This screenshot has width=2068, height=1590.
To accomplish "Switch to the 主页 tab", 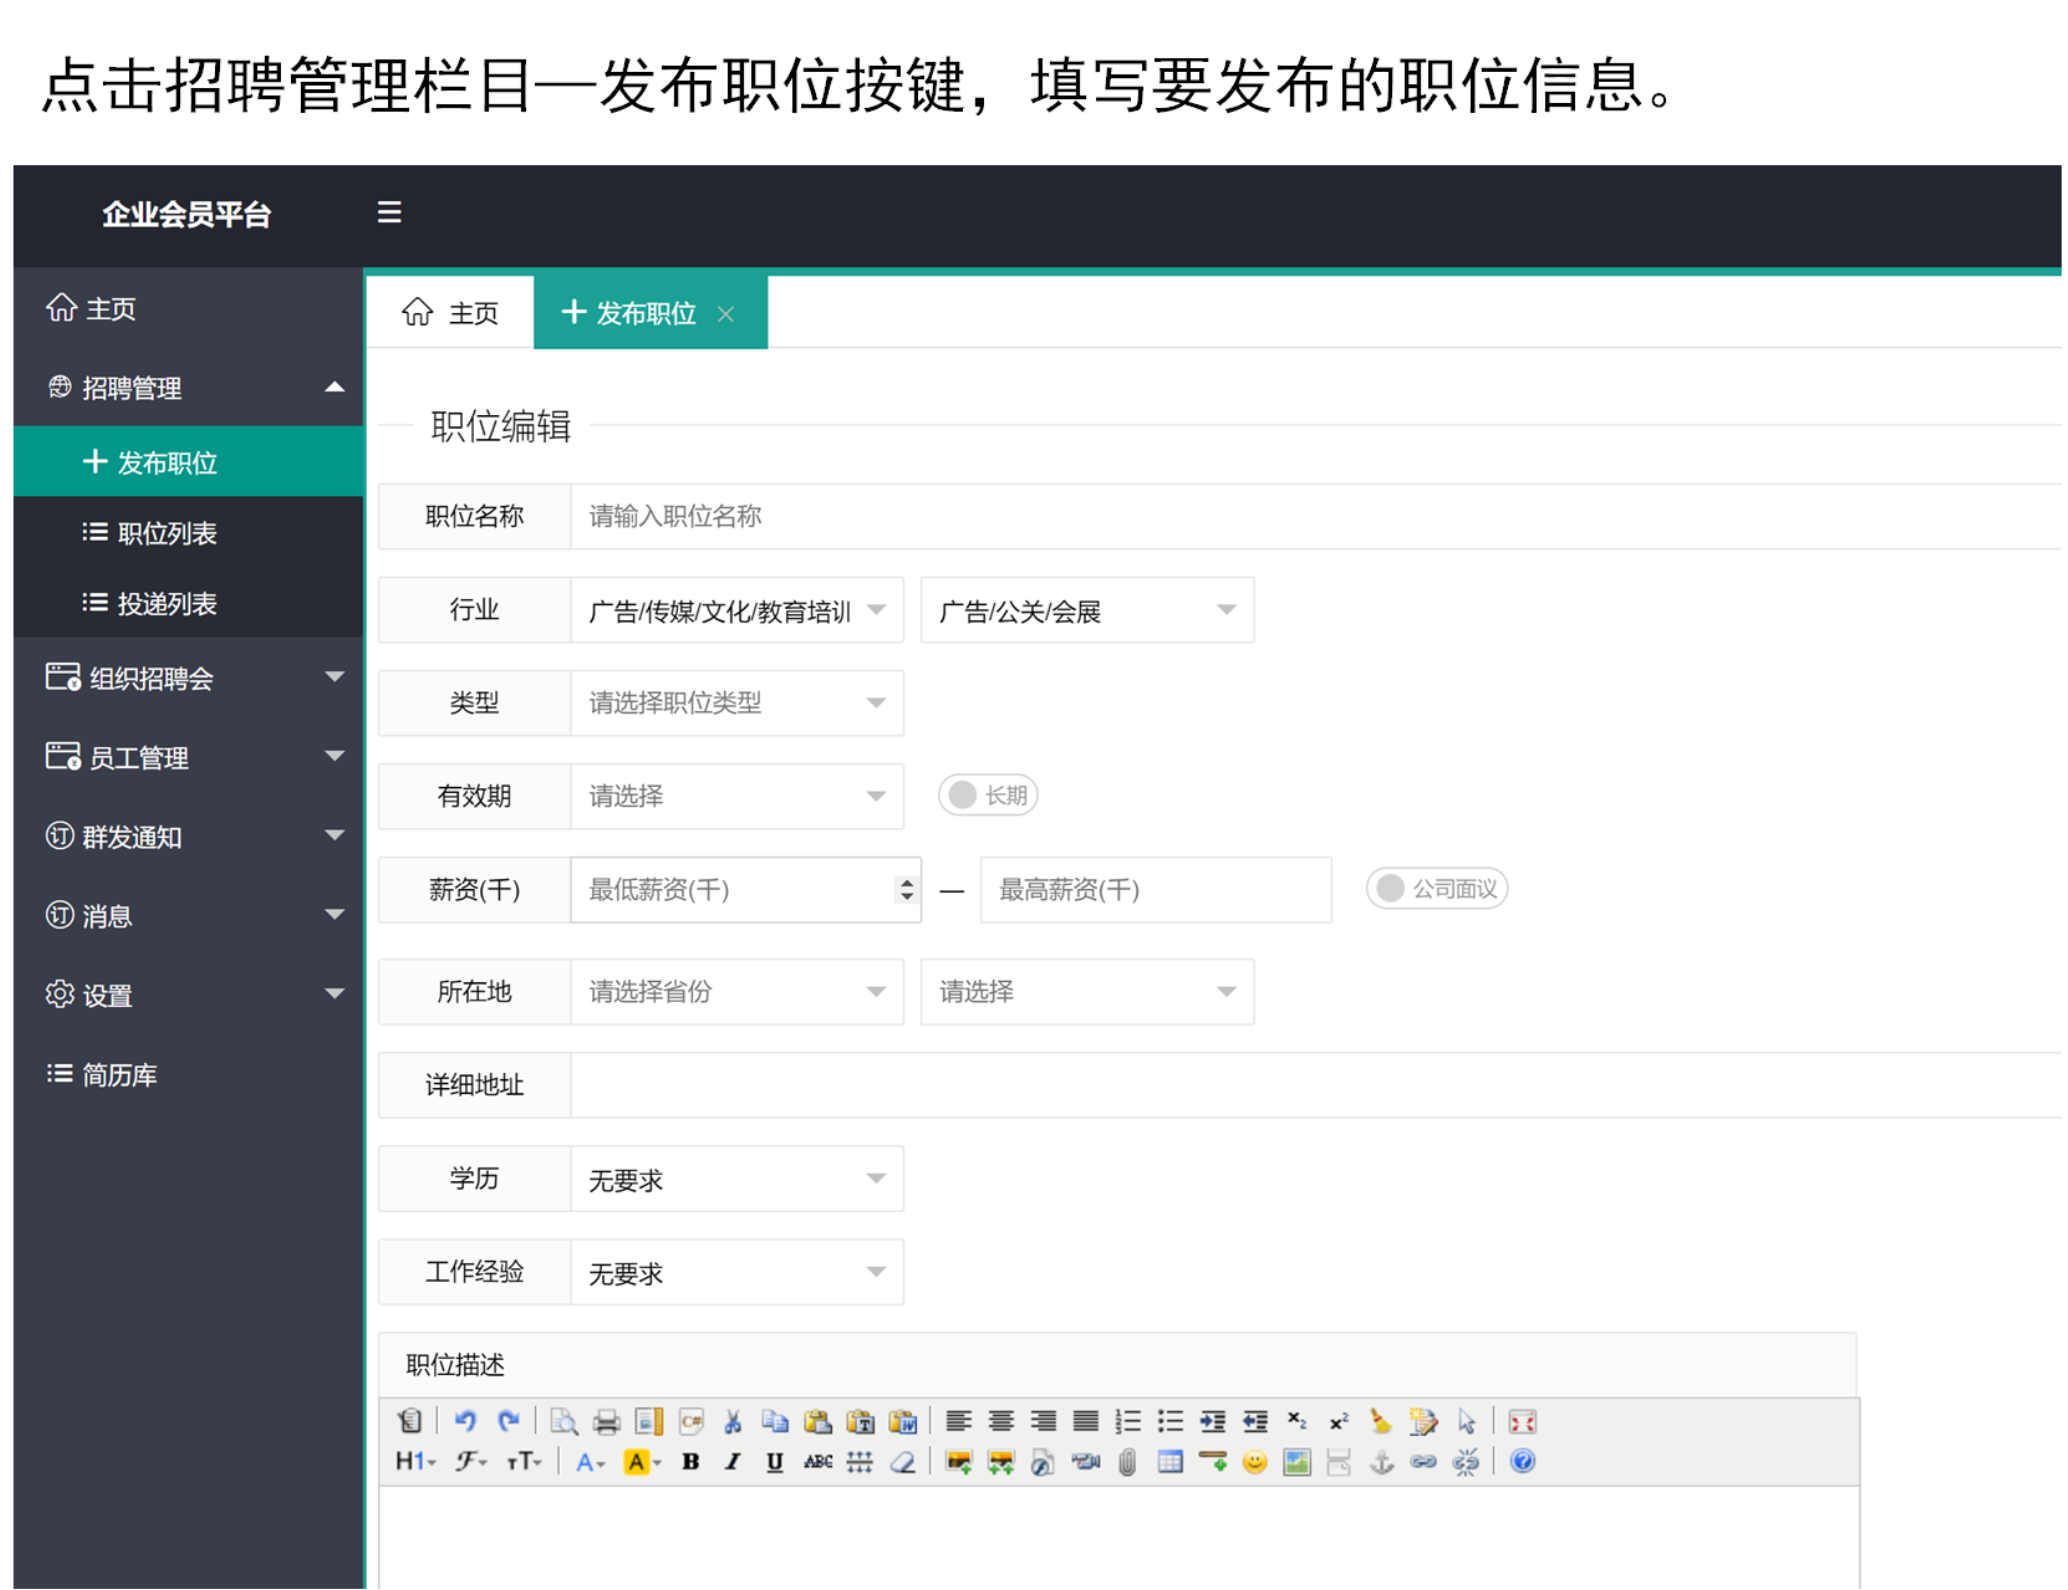I will coord(450,313).
